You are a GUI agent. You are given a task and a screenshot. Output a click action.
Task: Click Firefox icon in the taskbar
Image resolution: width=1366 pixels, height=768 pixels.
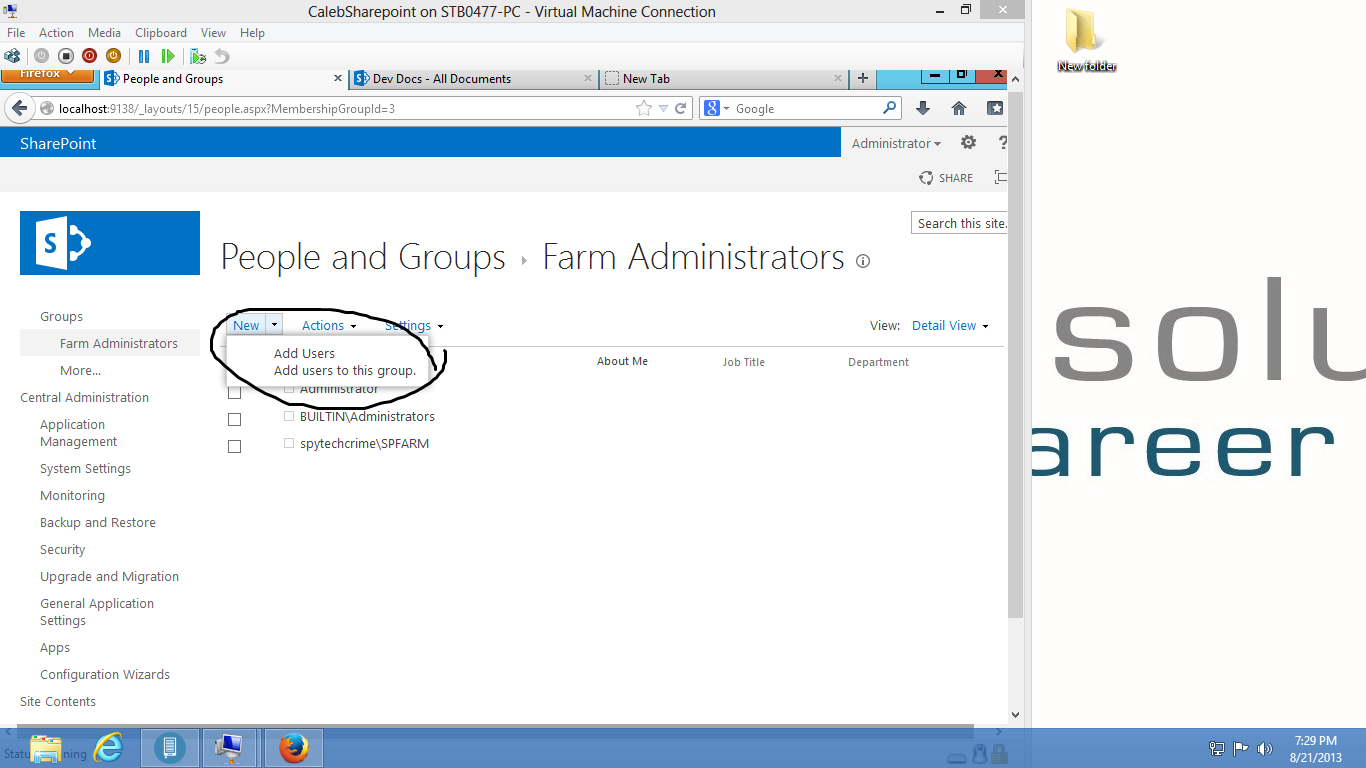(x=294, y=748)
